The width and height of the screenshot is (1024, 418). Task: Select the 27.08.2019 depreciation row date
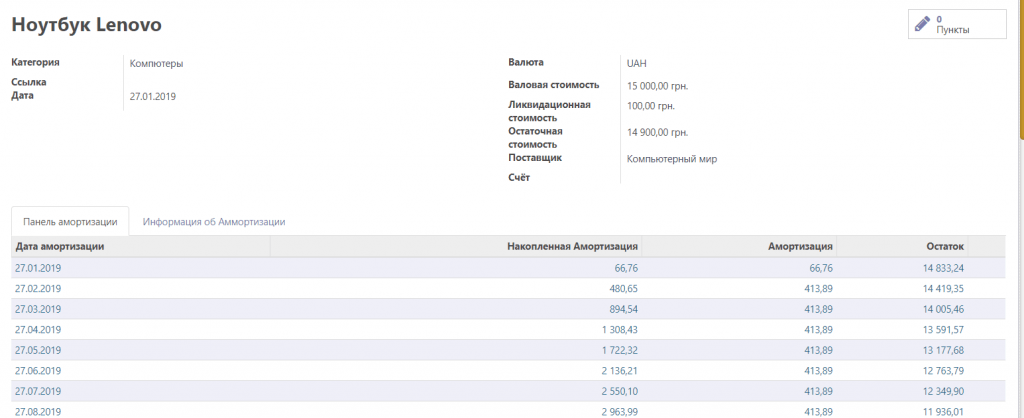tap(38, 412)
